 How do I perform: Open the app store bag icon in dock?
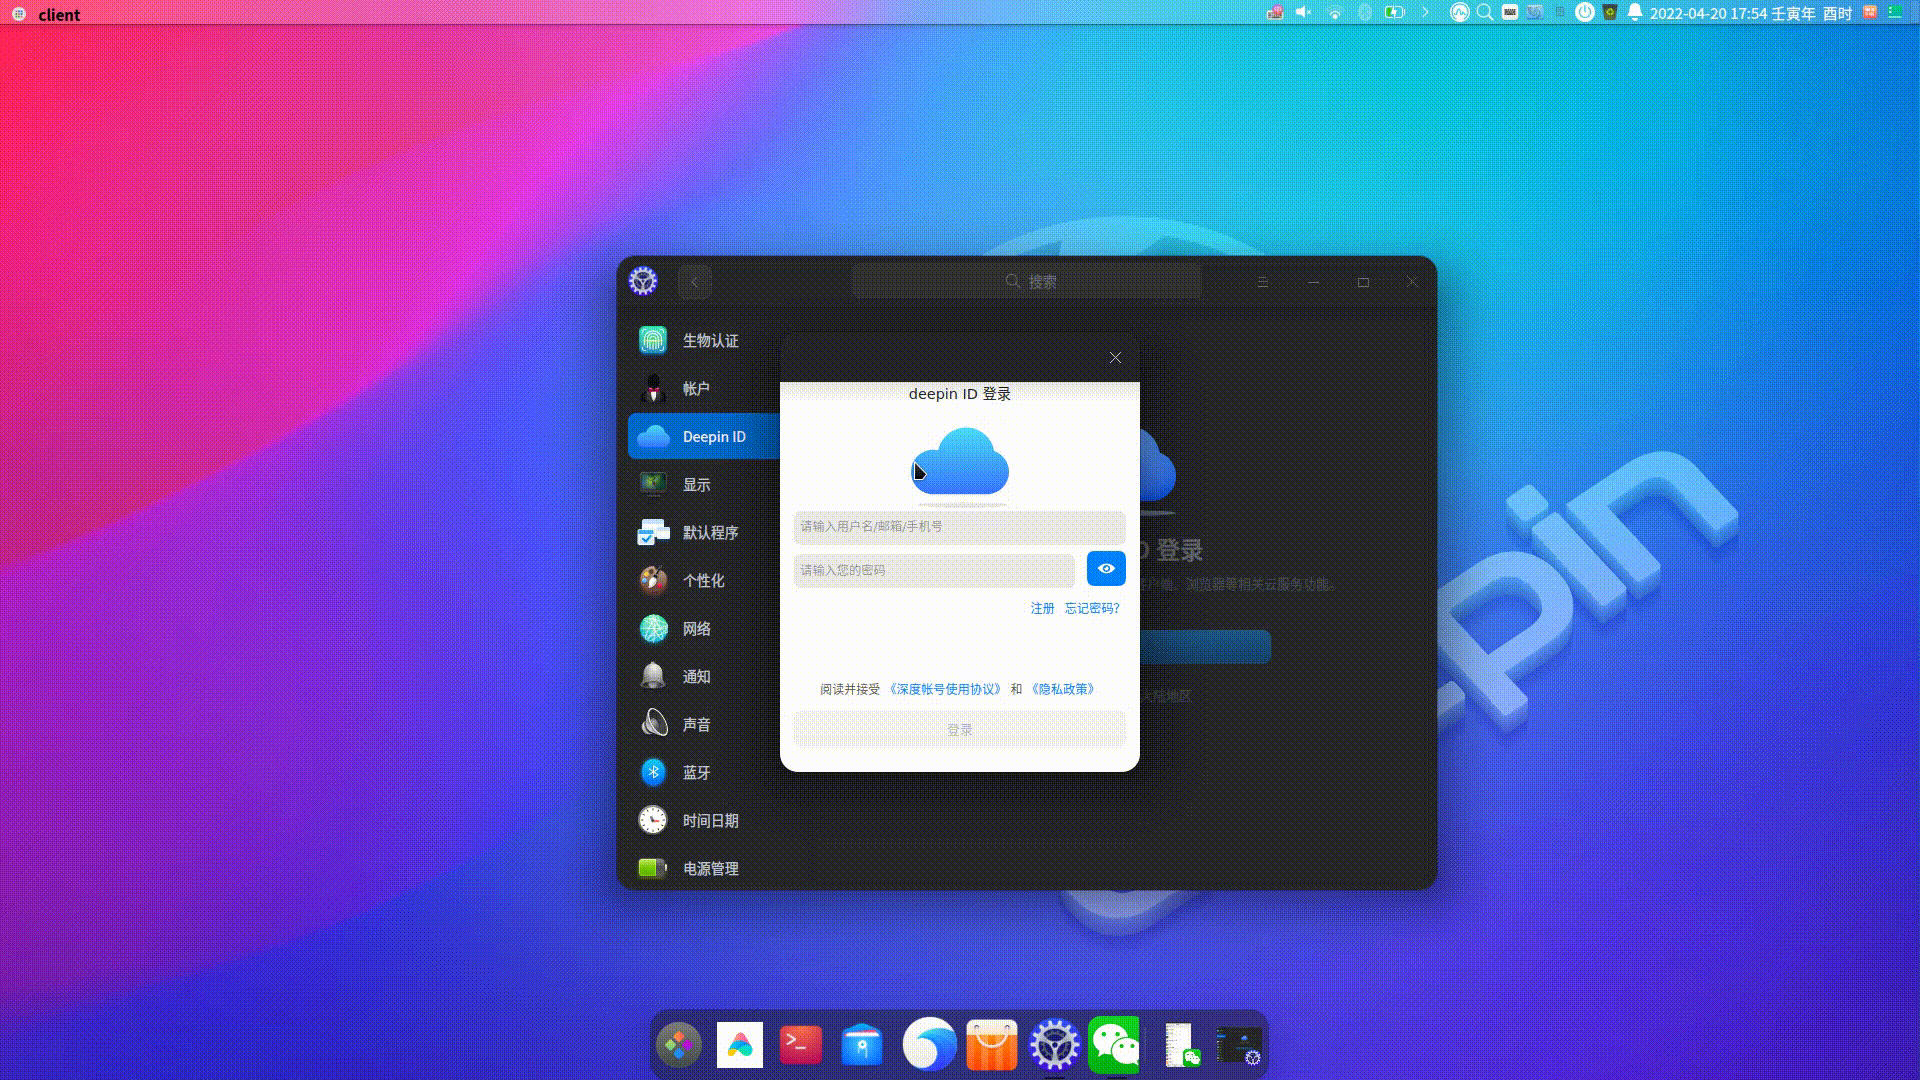991,1045
